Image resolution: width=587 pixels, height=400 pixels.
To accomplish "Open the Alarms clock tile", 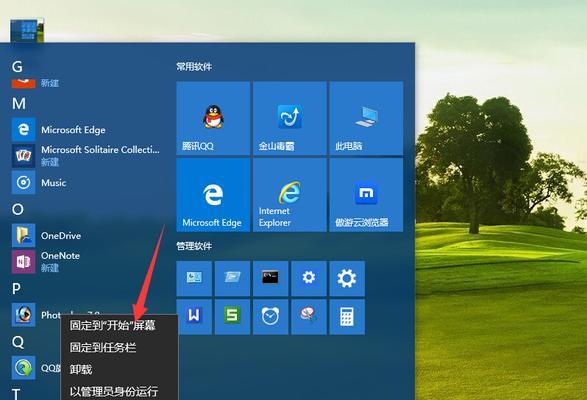I will 270,316.
